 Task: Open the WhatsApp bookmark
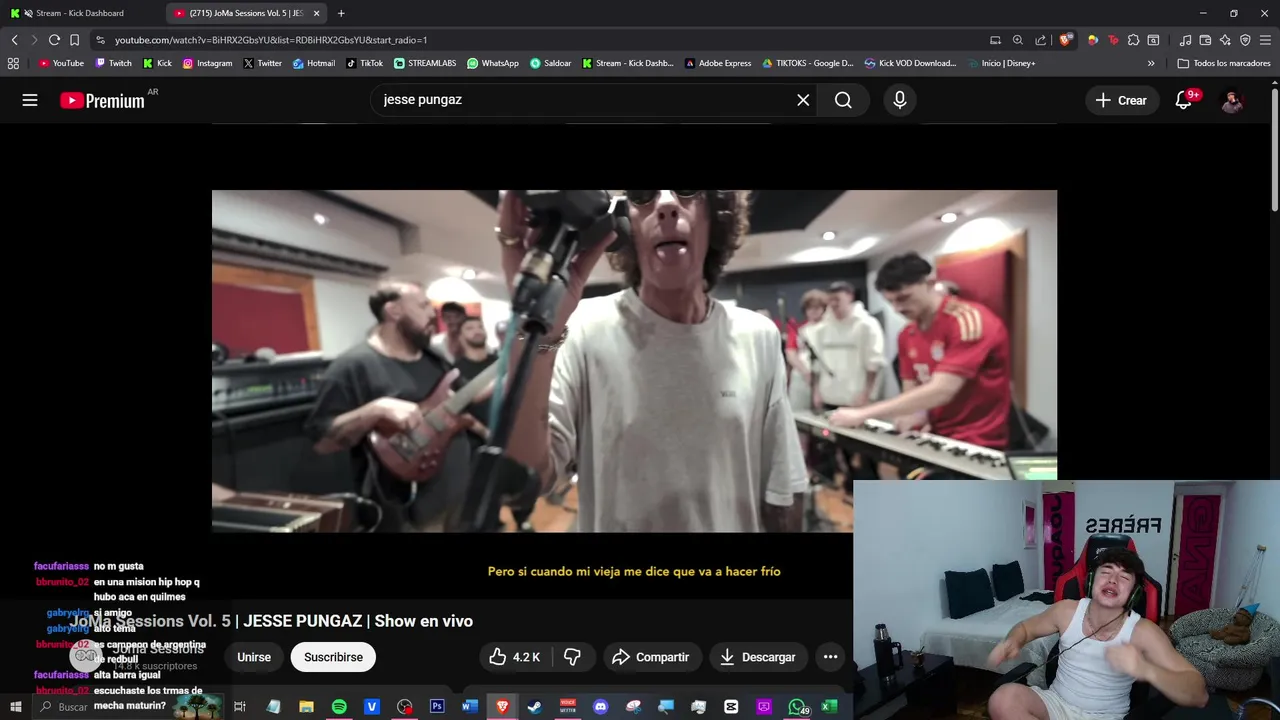(x=492, y=63)
